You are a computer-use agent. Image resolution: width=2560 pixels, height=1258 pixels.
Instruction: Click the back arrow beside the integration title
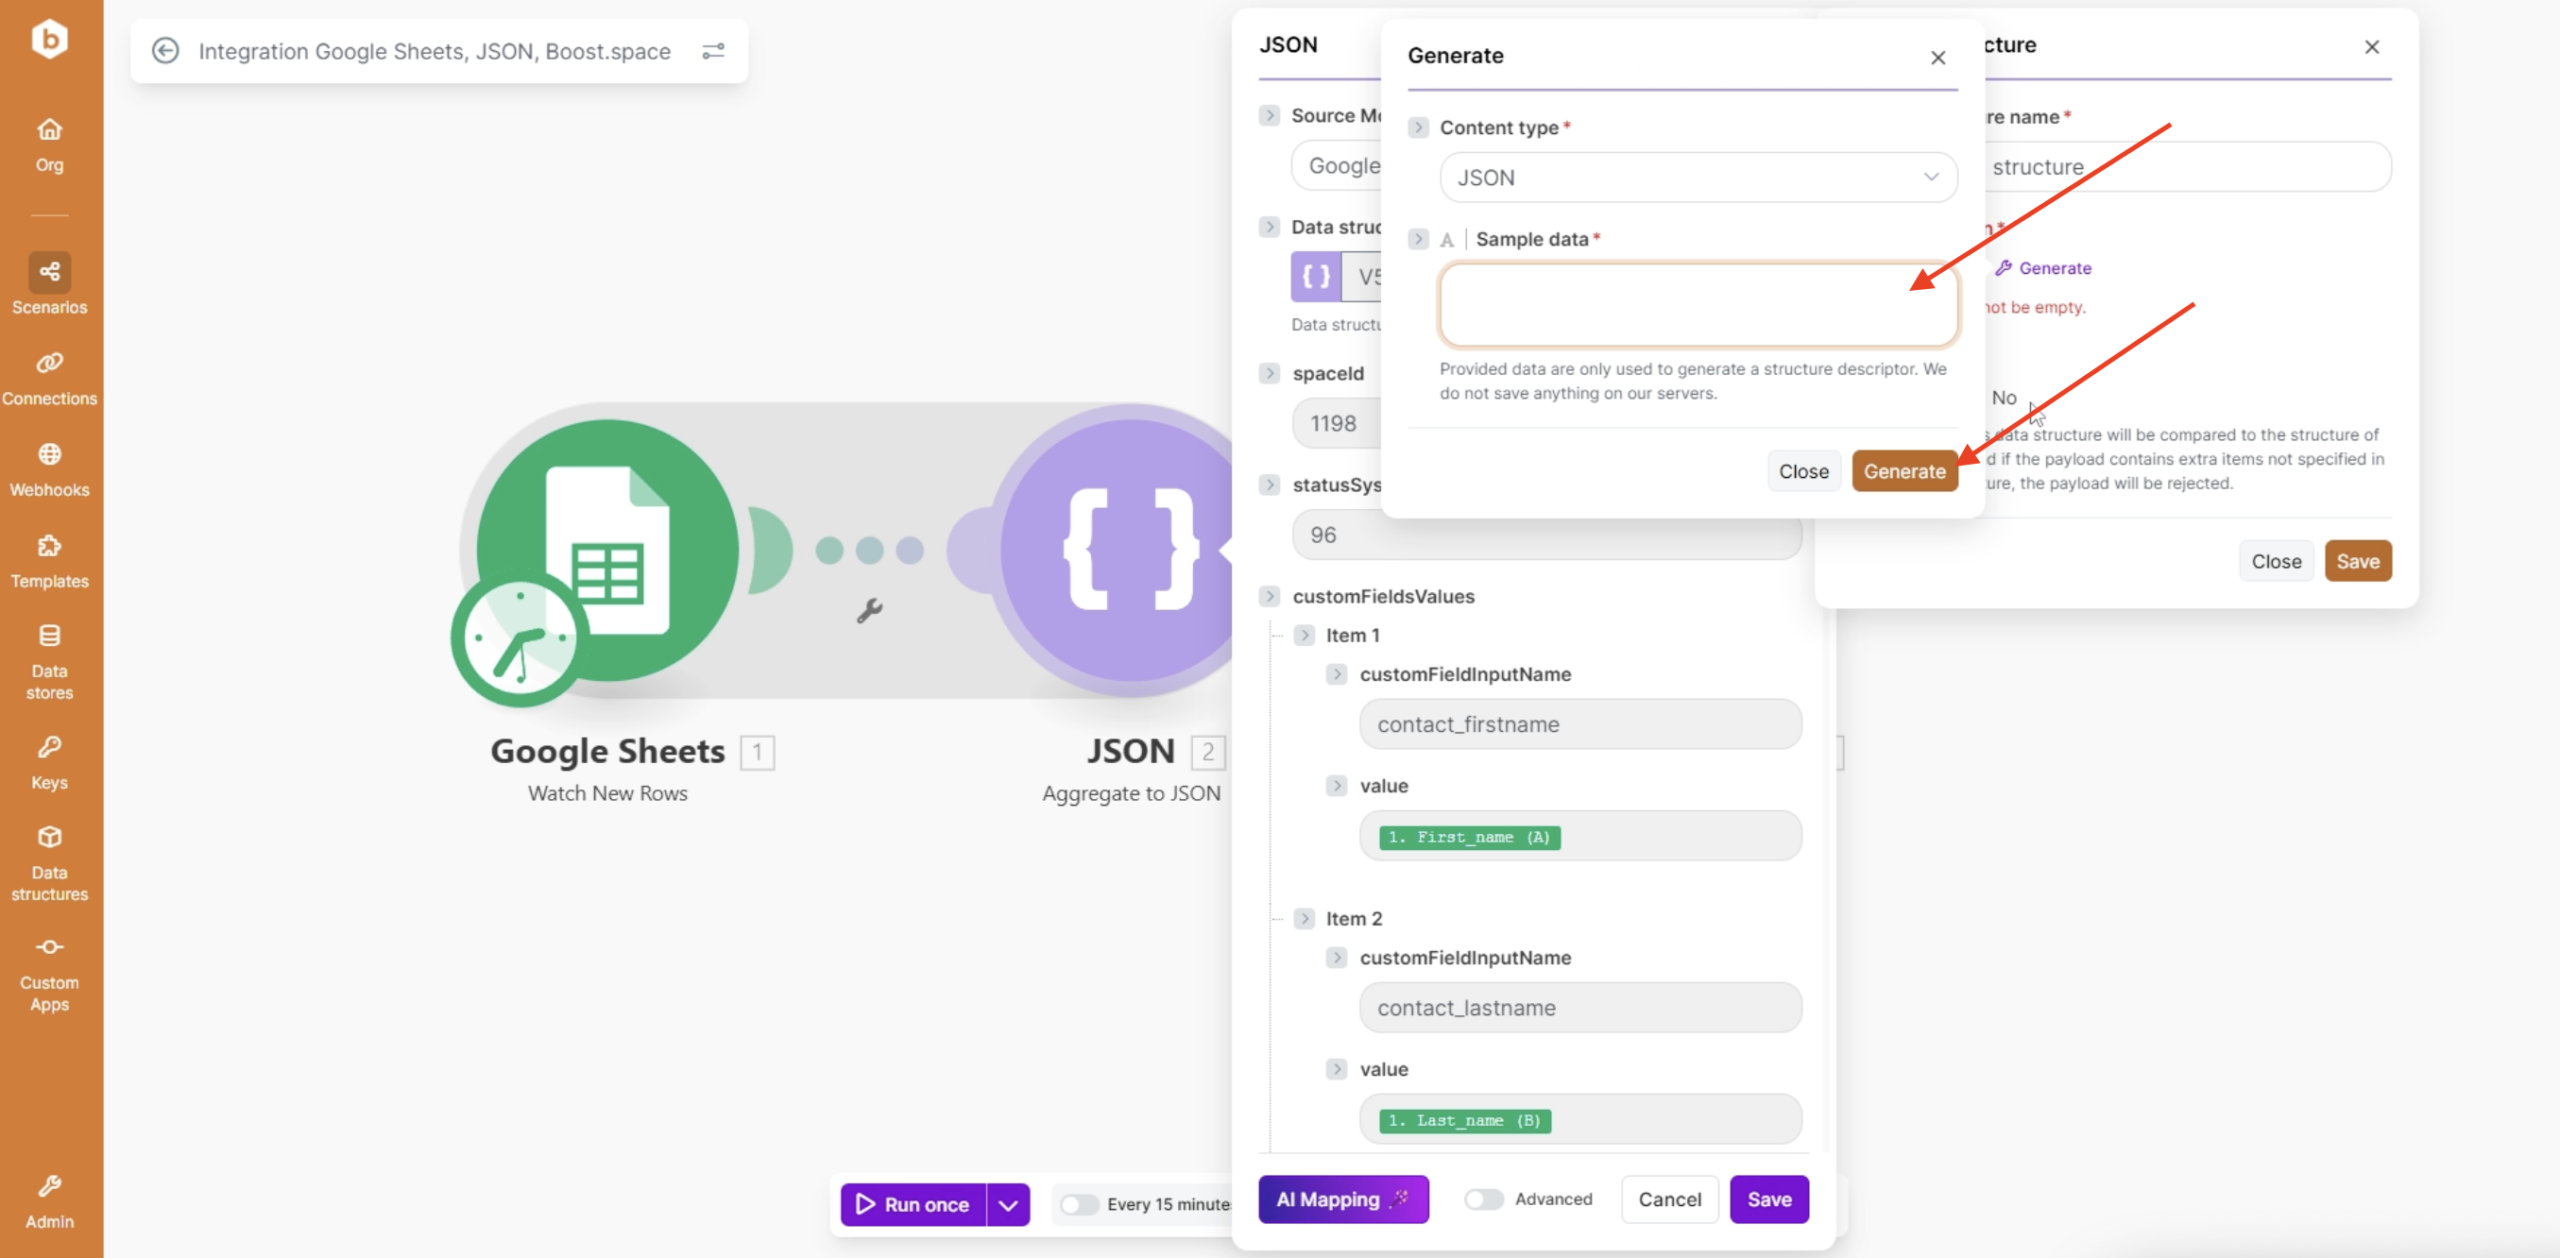coord(165,51)
